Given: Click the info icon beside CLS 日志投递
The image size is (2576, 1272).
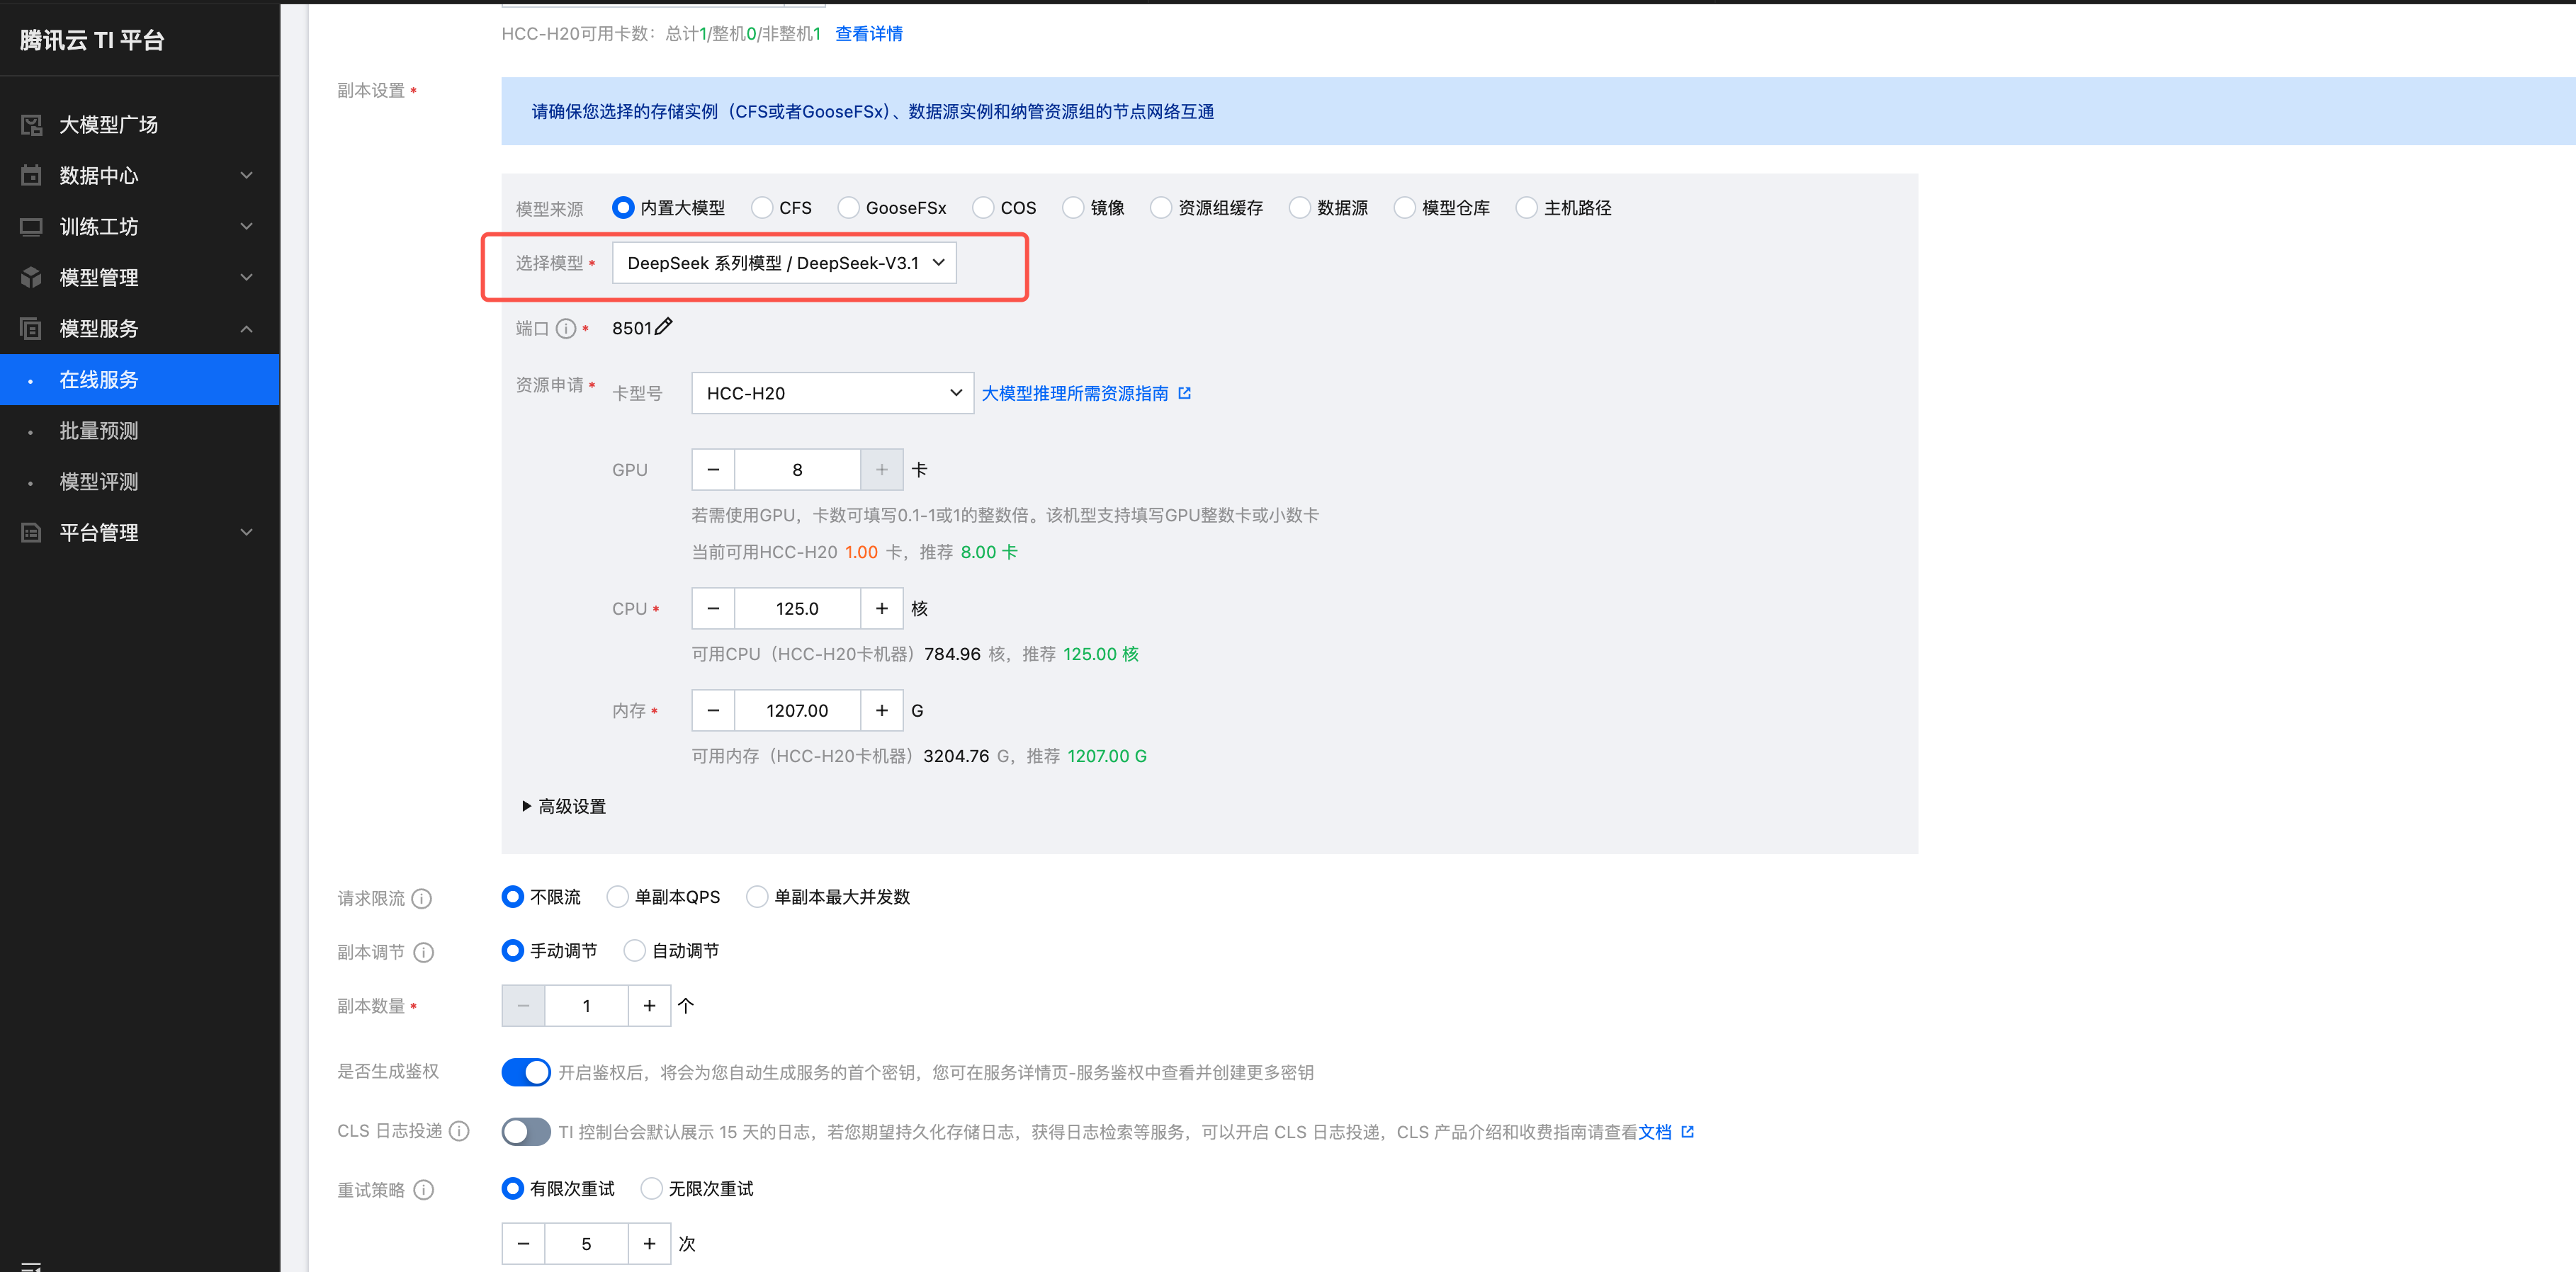Looking at the screenshot, I should (x=459, y=1131).
